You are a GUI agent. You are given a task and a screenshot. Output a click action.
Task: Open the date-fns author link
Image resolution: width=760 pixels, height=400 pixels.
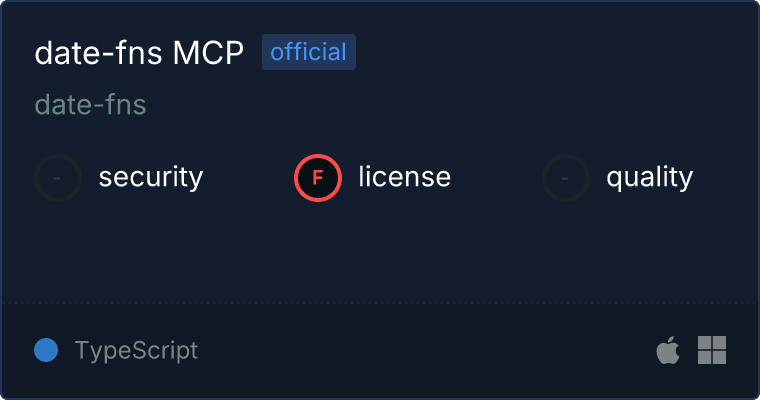coord(91,105)
